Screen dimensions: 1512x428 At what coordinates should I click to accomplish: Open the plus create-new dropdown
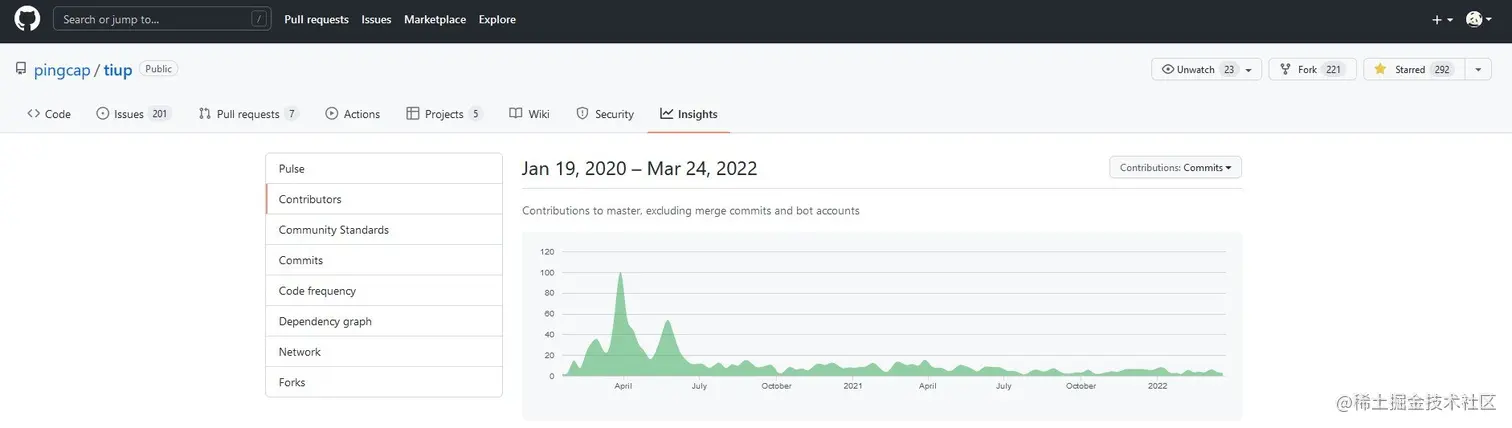tap(1442, 19)
